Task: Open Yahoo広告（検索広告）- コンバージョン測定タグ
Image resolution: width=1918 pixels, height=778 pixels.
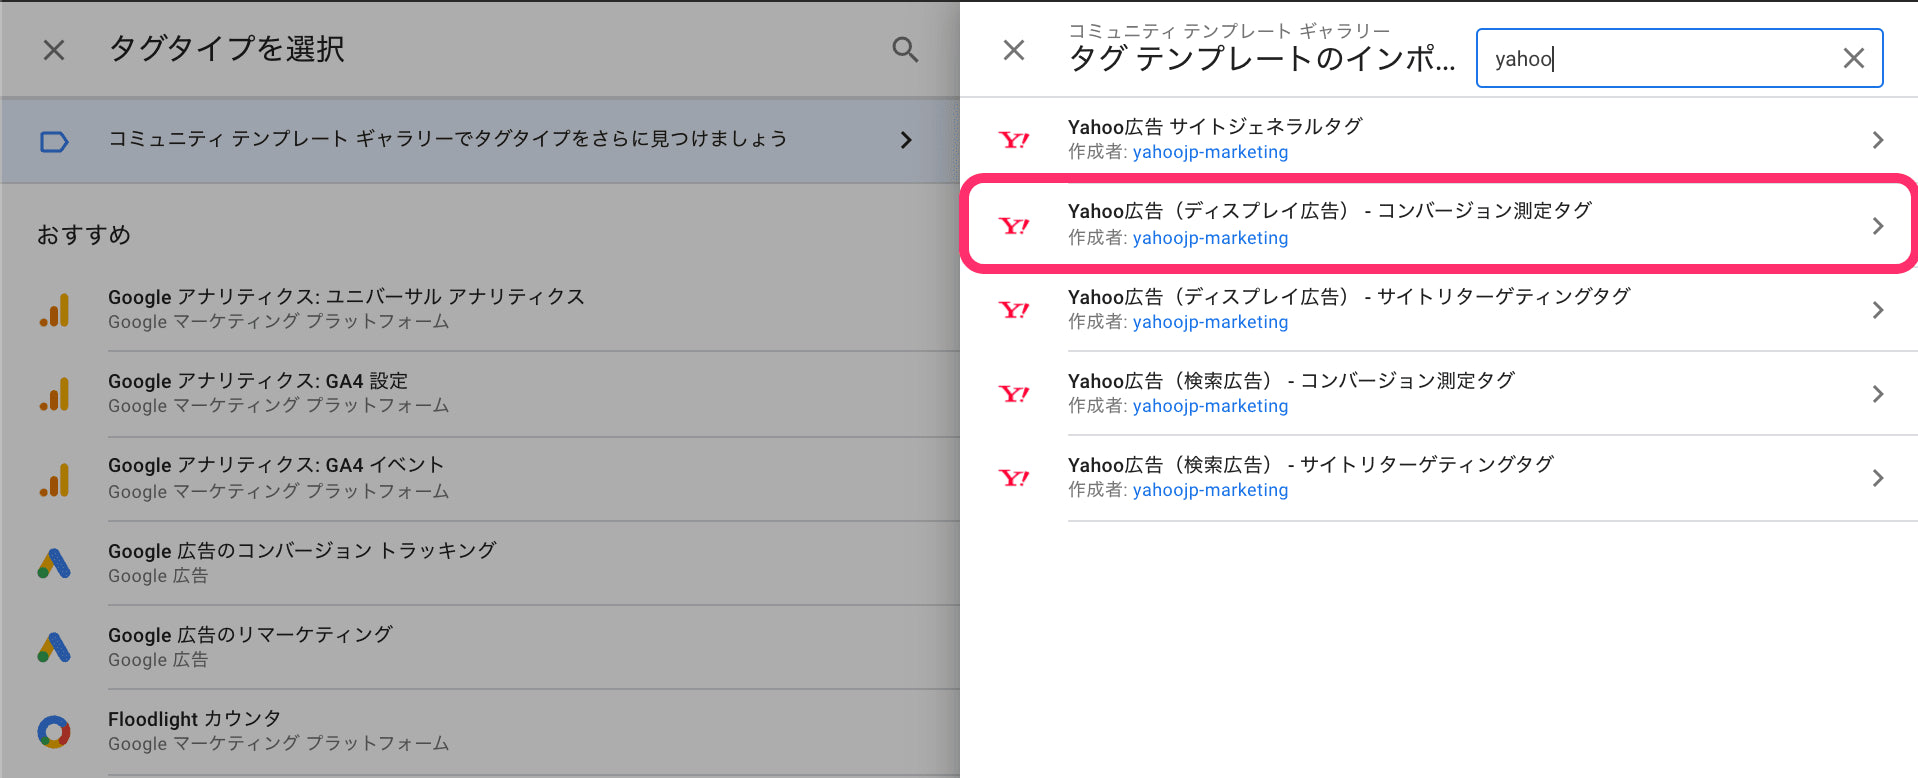Action: 1439,393
